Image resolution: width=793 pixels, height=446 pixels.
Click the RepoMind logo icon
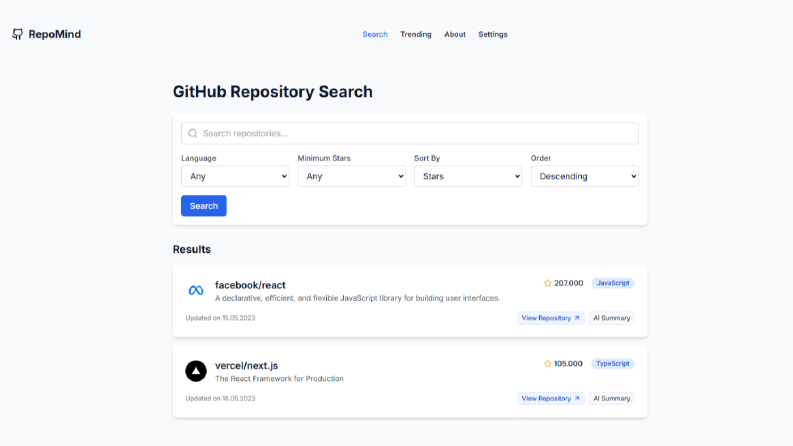18,34
